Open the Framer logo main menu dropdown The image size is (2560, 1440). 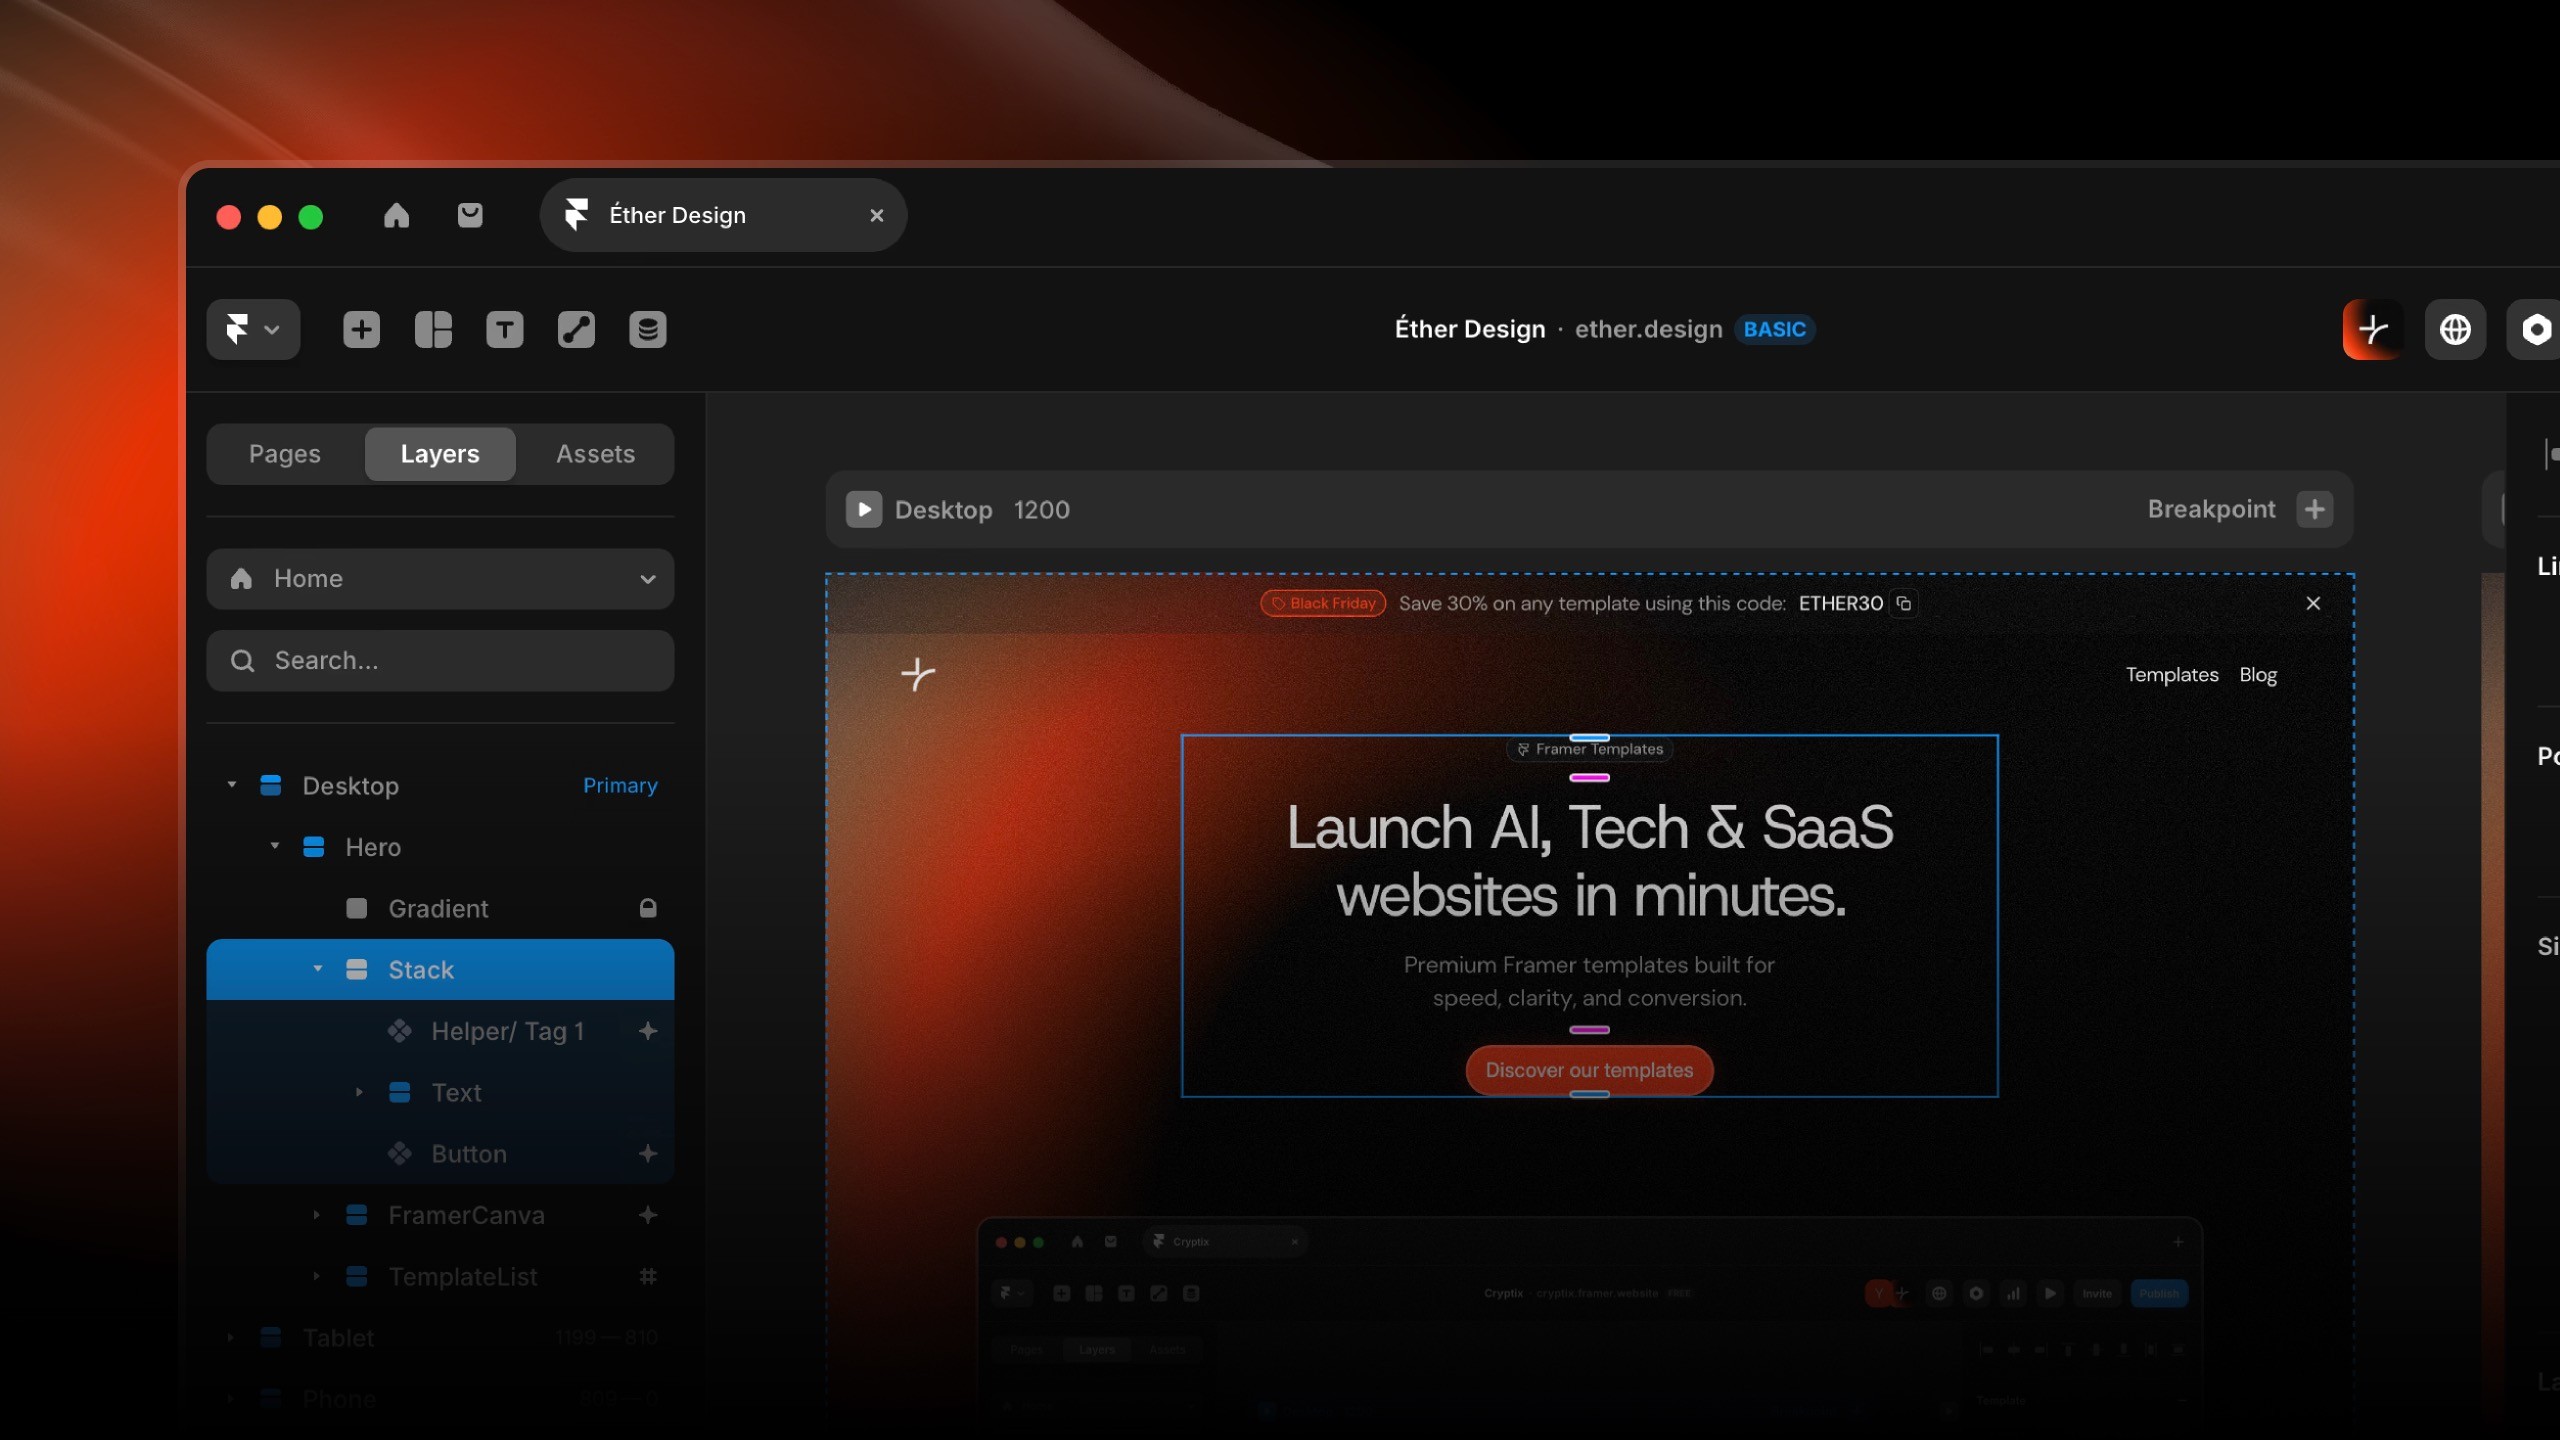point(252,329)
